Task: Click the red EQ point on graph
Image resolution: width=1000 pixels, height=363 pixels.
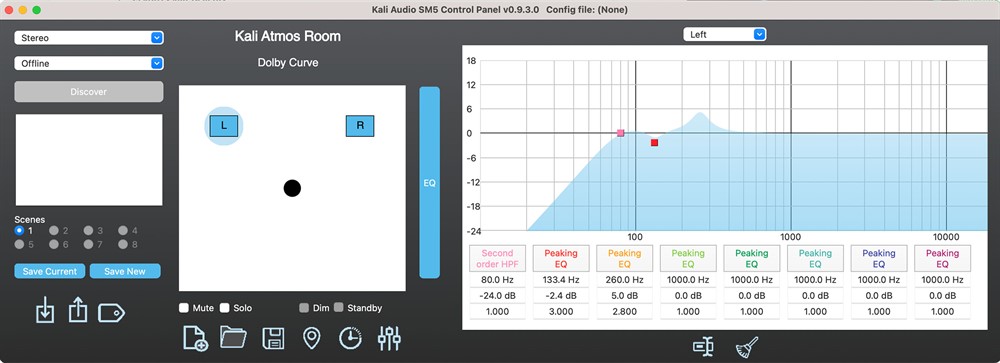Action: pos(654,143)
